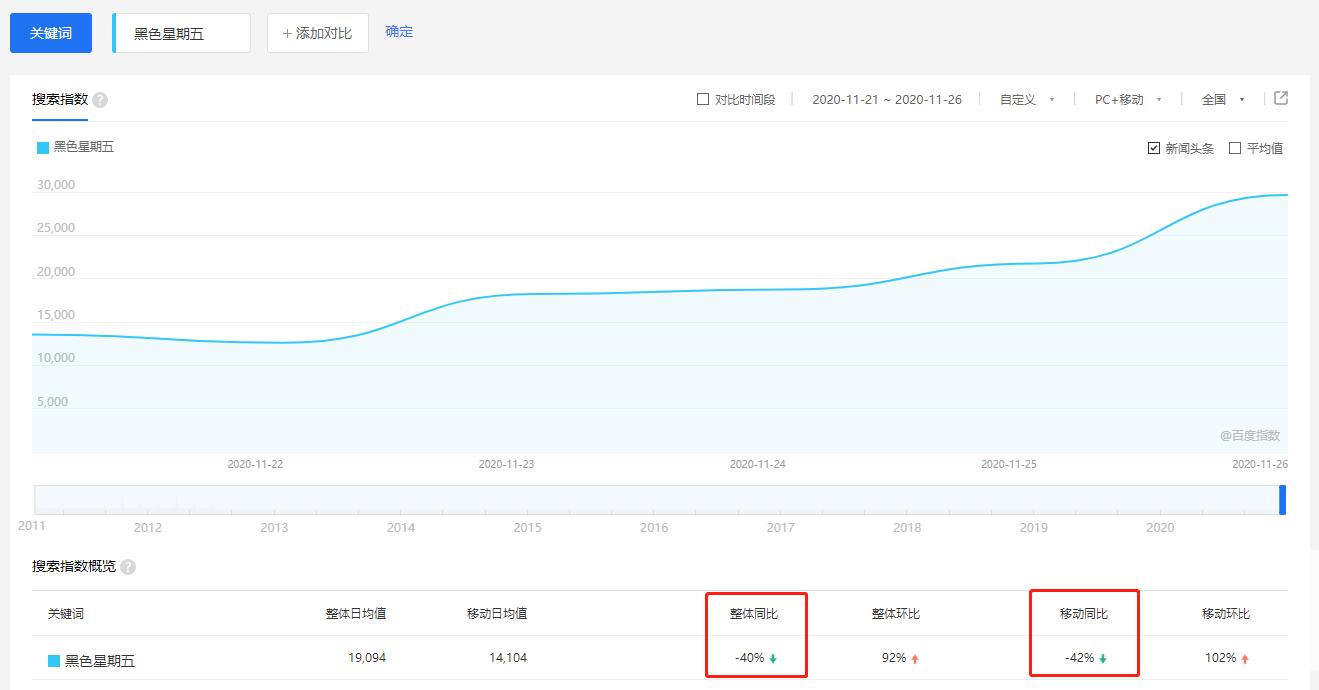Click the 2015 mark on the year timeline

tap(527, 527)
